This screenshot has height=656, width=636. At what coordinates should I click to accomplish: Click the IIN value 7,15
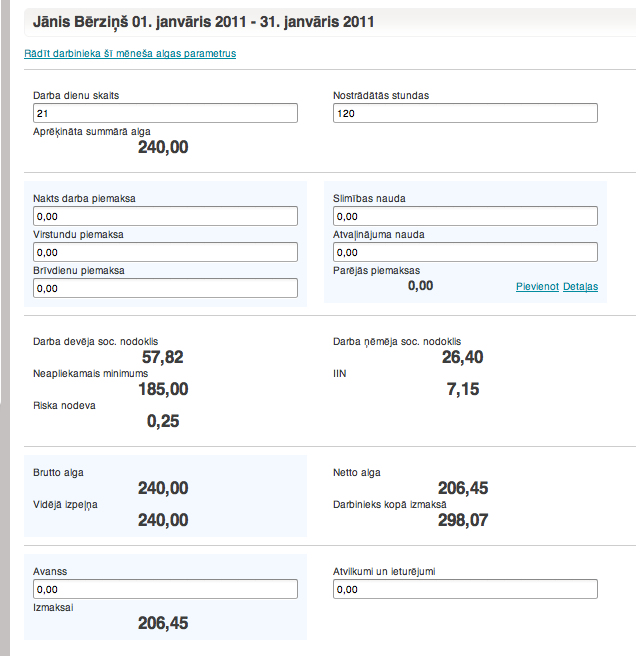pos(465,389)
